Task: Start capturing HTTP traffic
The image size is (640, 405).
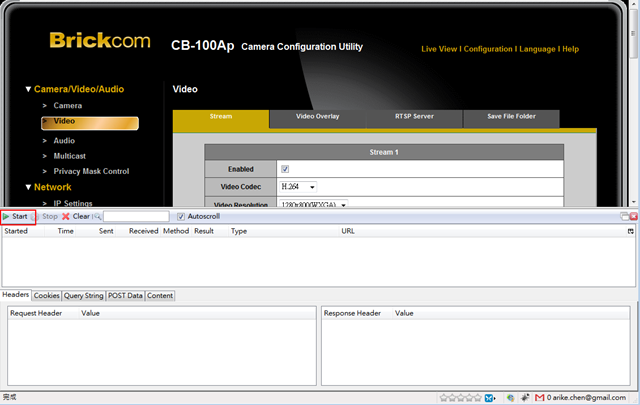Action: [x=16, y=216]
